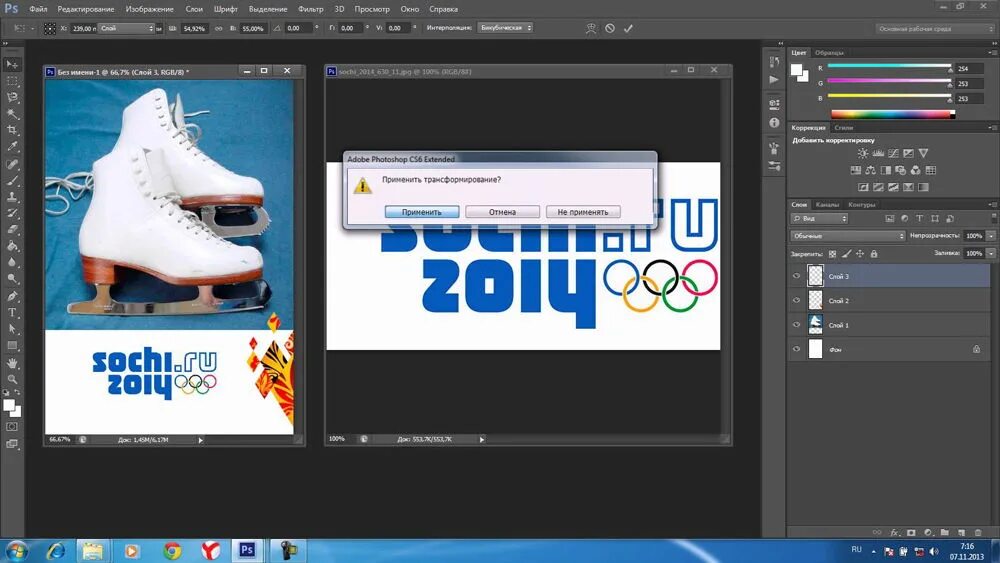Screen dimensions: 1000x563
Task: Open the Фильтр menu
Action: point(311,9)
